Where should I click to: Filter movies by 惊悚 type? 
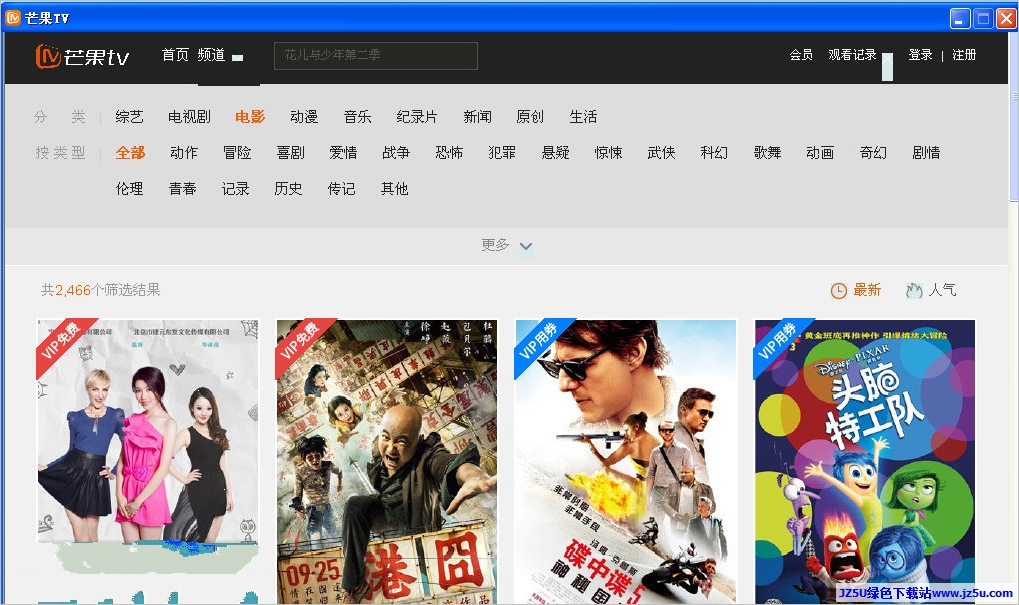tap(608, 153)
